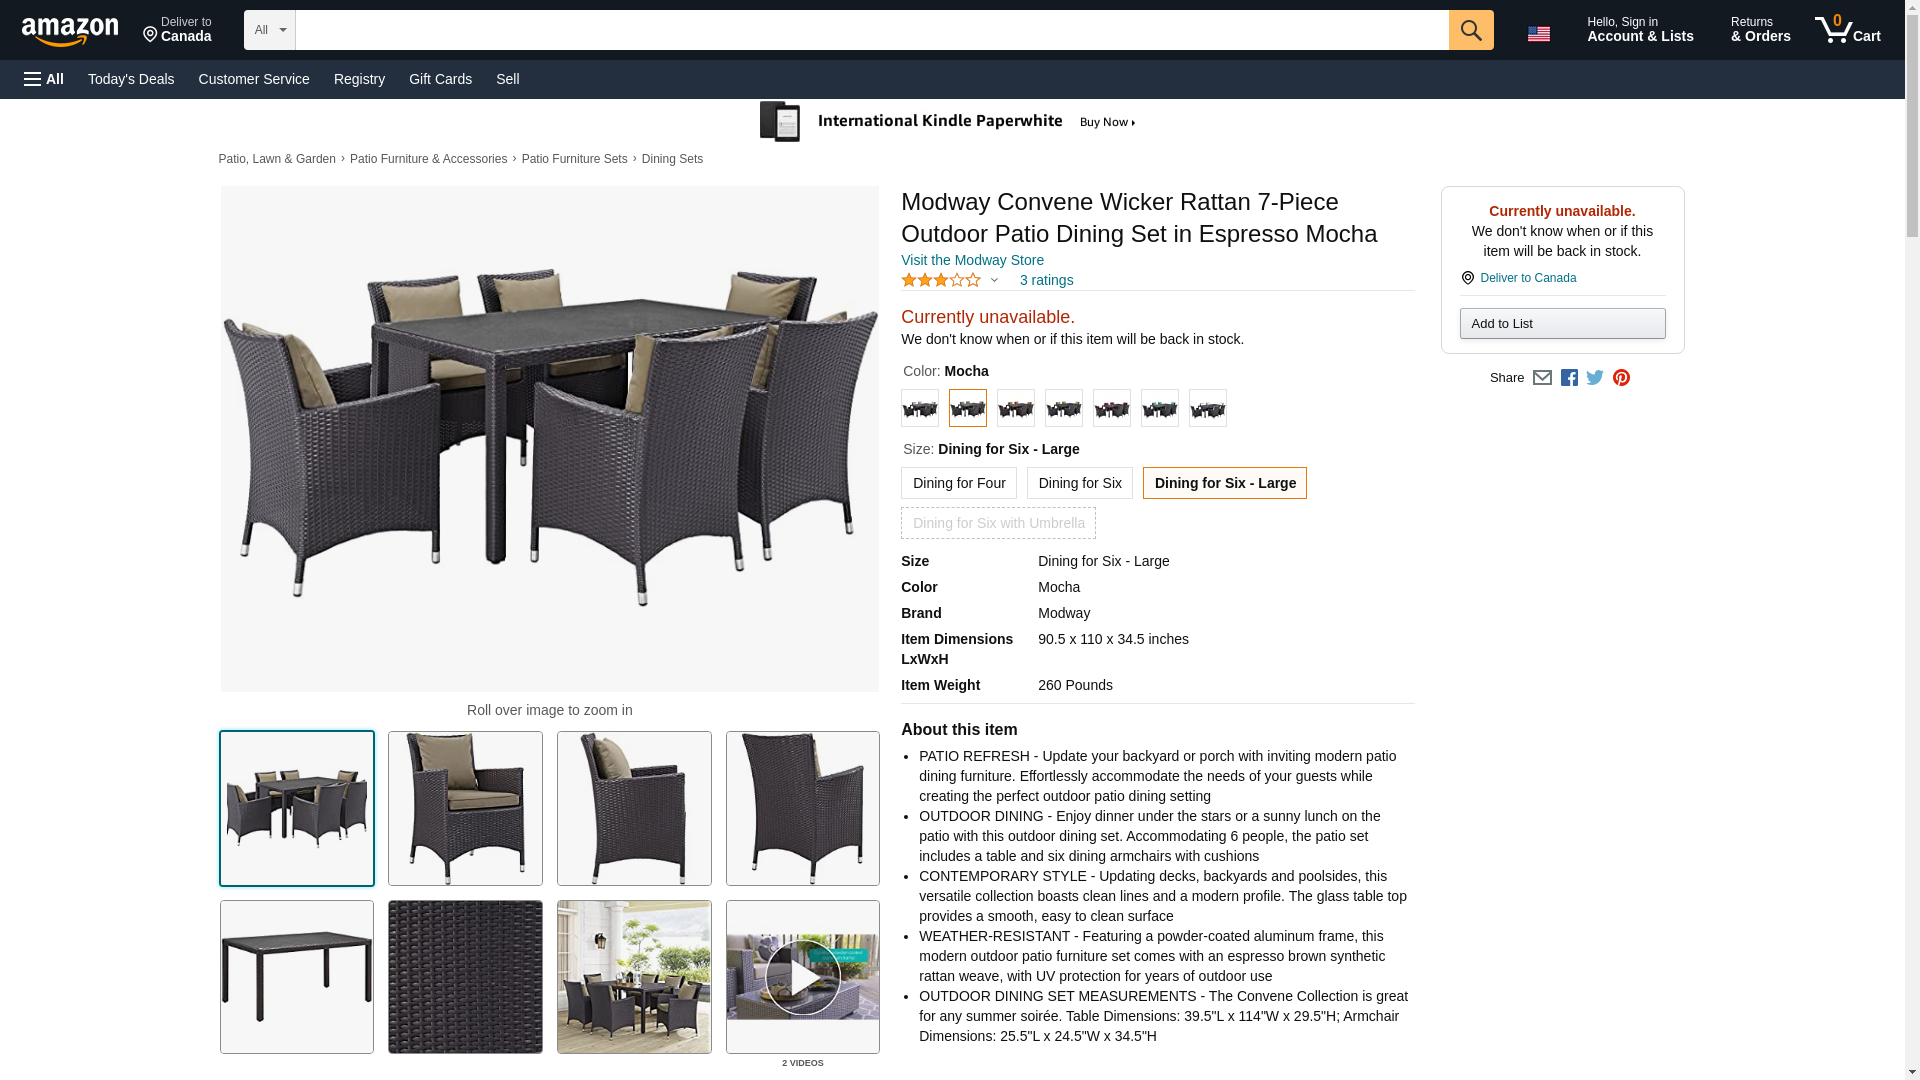Image resolution: width=1920 pixels, height=1080 pixels.
Task: Visit the Modway Store link
Action: [x=972, y=260]
